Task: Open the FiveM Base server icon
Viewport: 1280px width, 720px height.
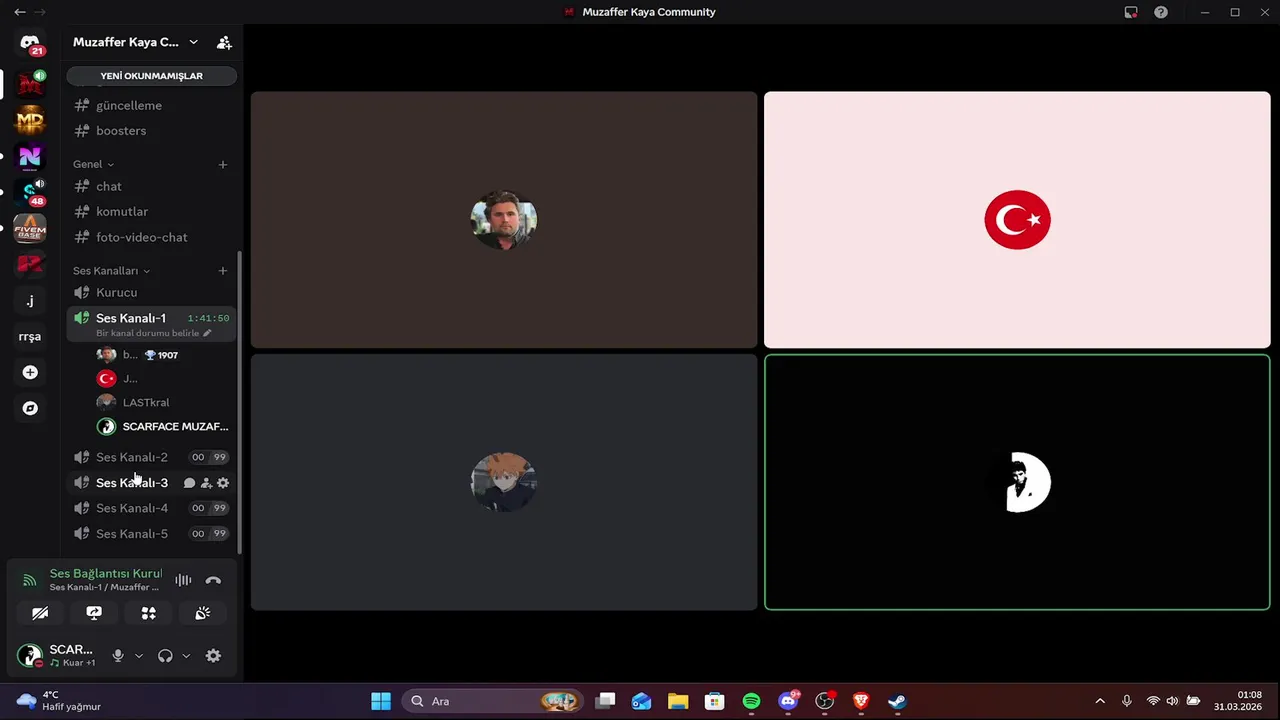Action: (30, 228)
